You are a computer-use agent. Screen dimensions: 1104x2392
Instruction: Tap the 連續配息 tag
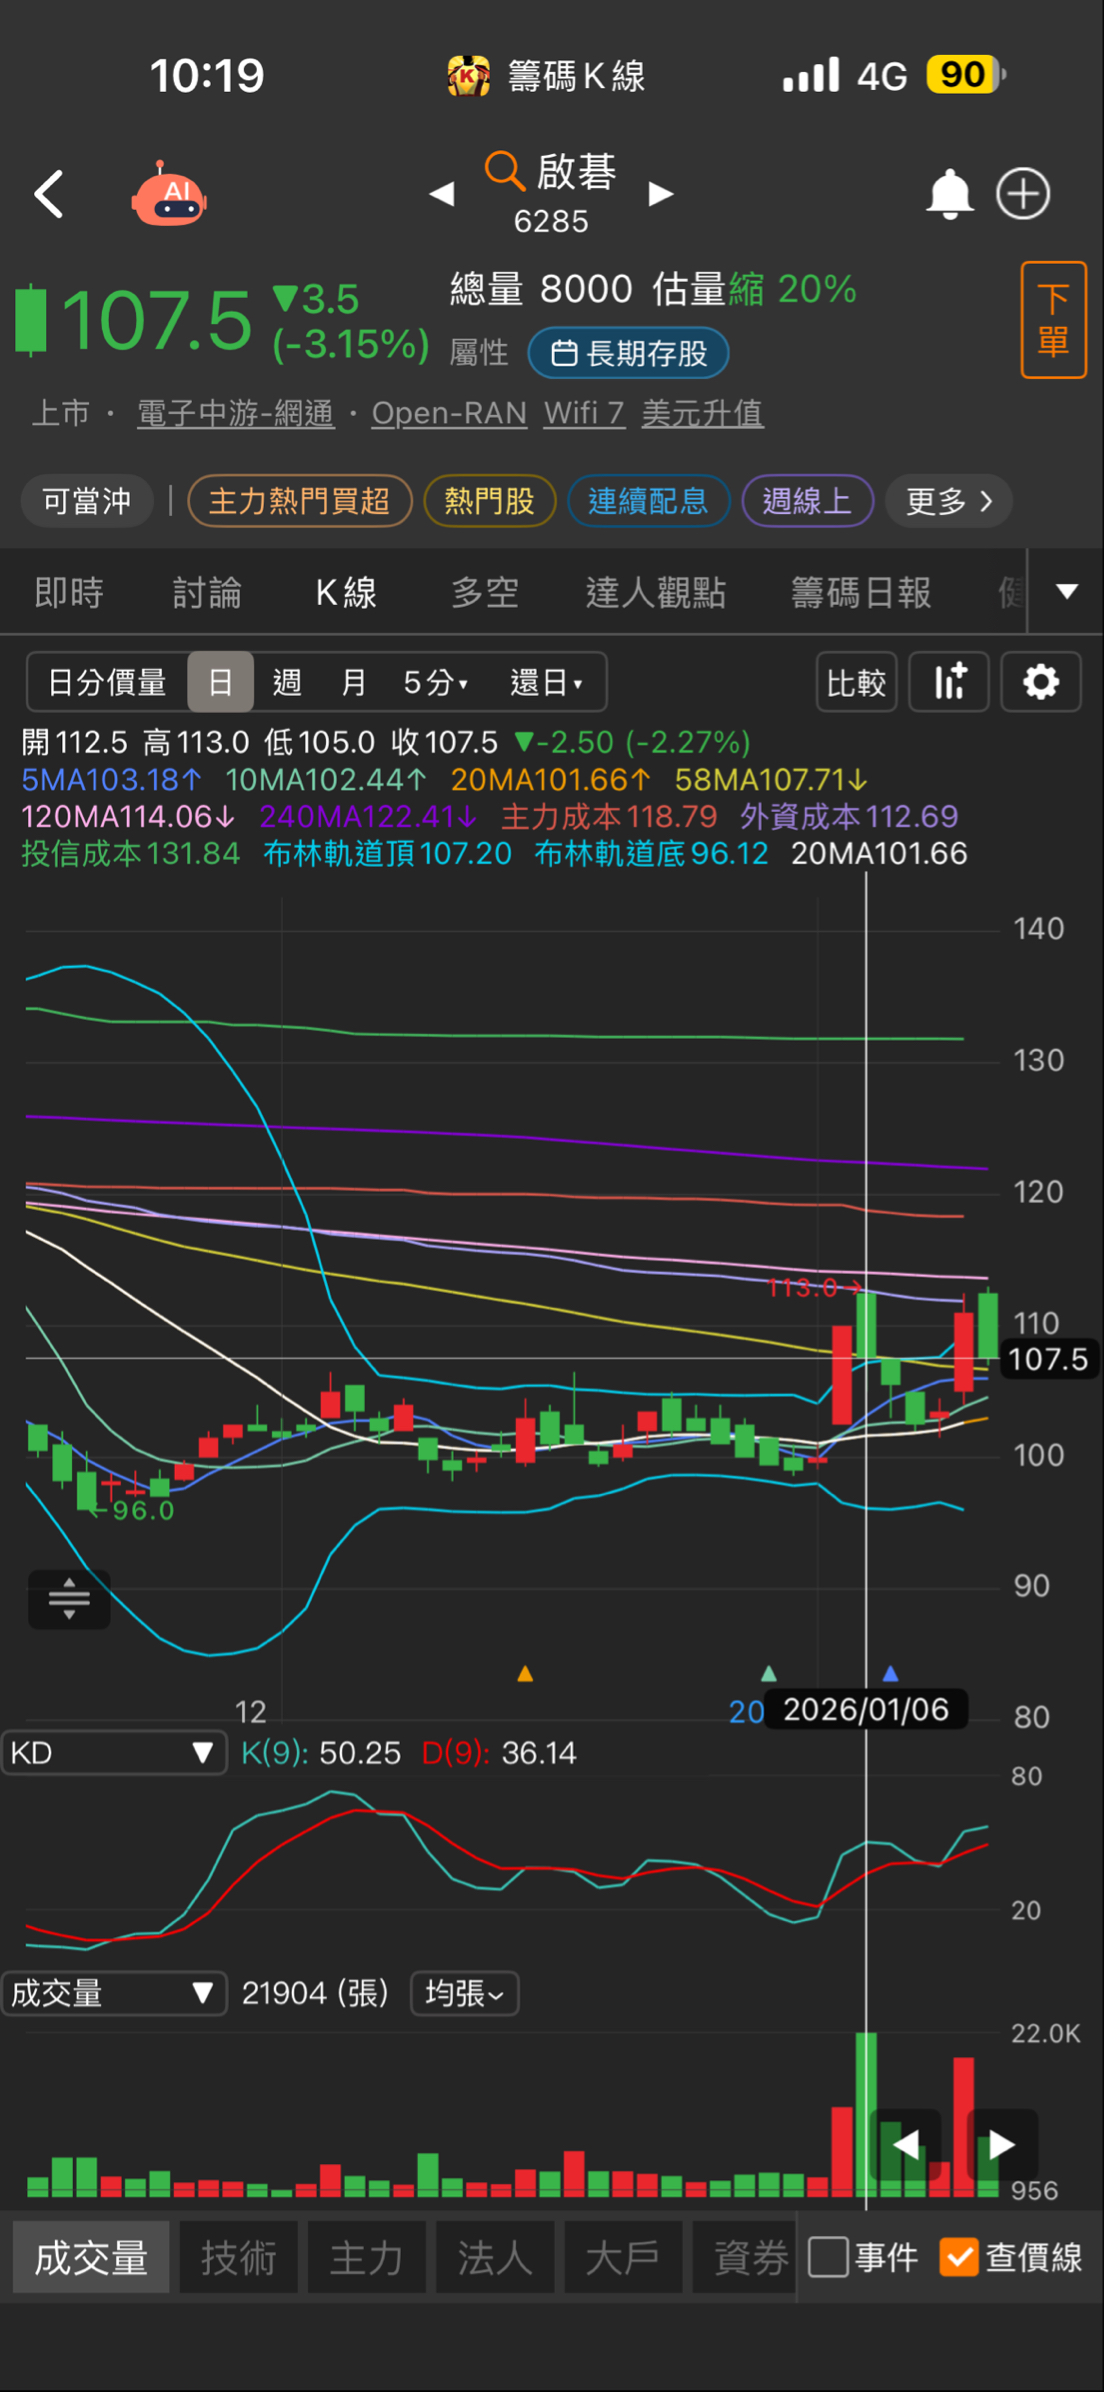[648, 501]
